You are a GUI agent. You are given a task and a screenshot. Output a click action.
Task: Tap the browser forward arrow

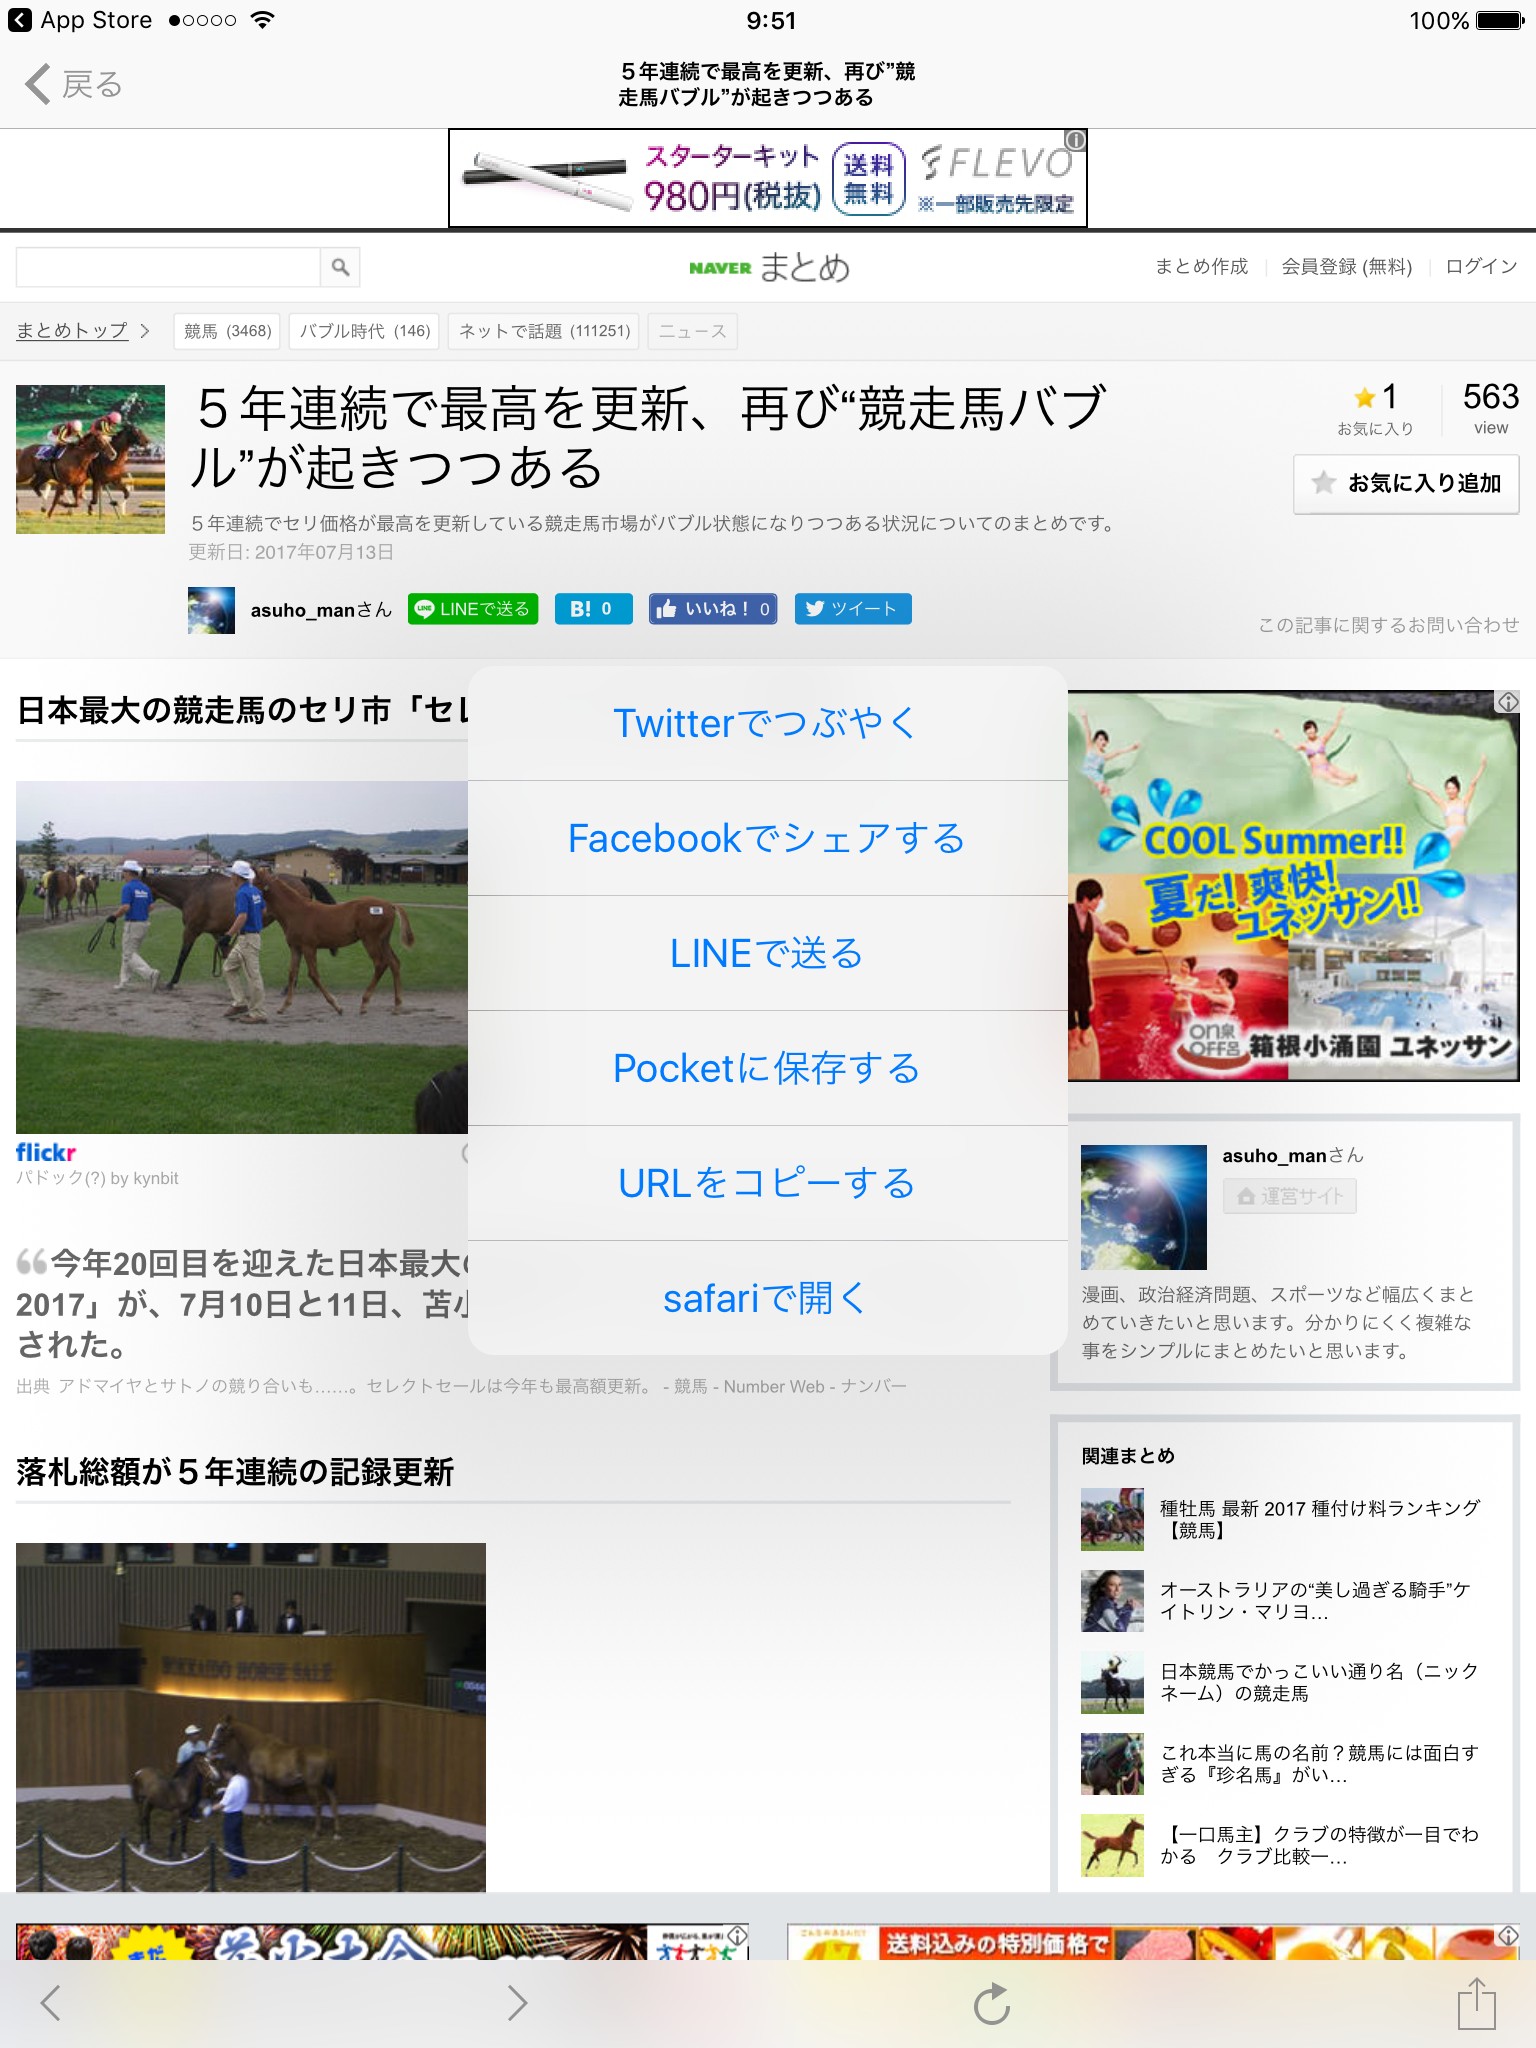[x=516, y=2003]
